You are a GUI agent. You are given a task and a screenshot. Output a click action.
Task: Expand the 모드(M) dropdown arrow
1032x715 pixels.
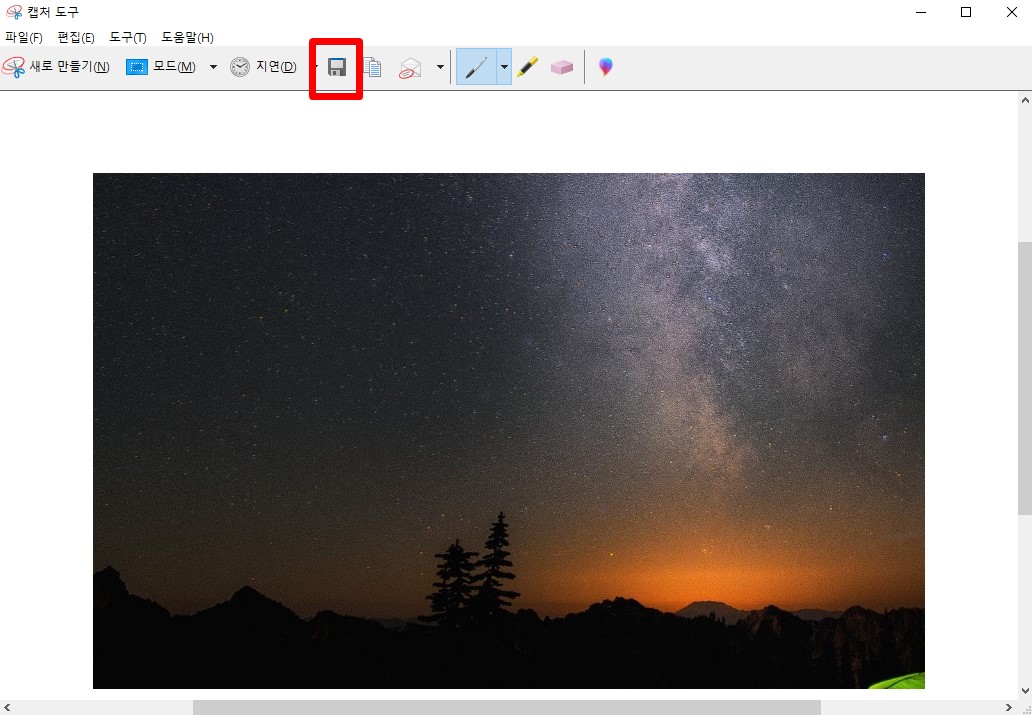tap(213, 66)
